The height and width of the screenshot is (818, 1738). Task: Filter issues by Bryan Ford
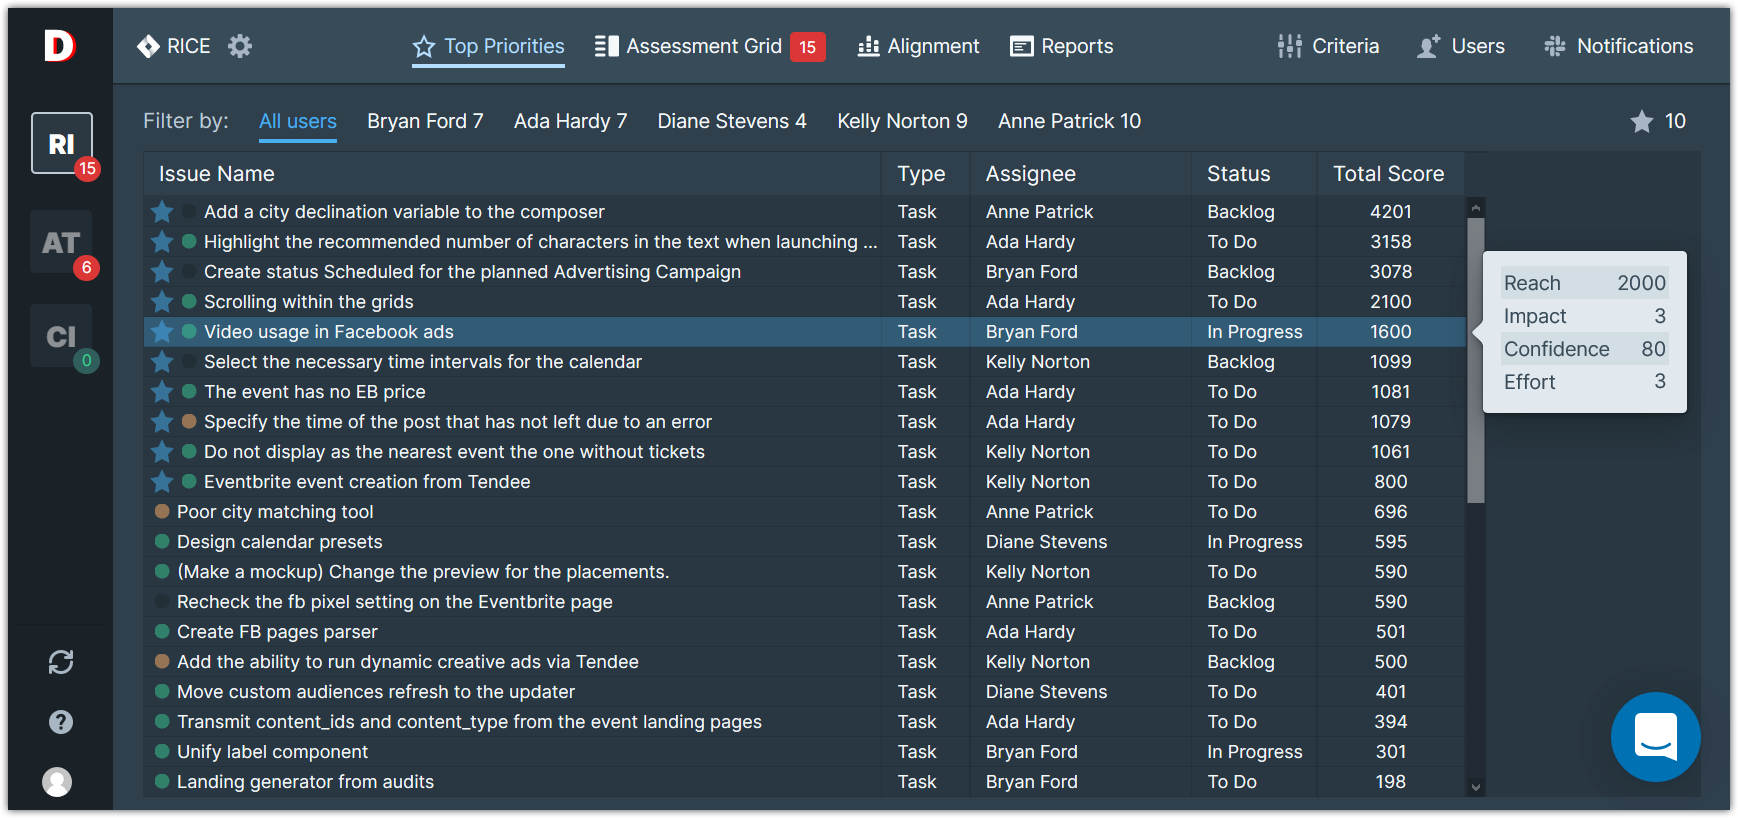click(425, 121)
